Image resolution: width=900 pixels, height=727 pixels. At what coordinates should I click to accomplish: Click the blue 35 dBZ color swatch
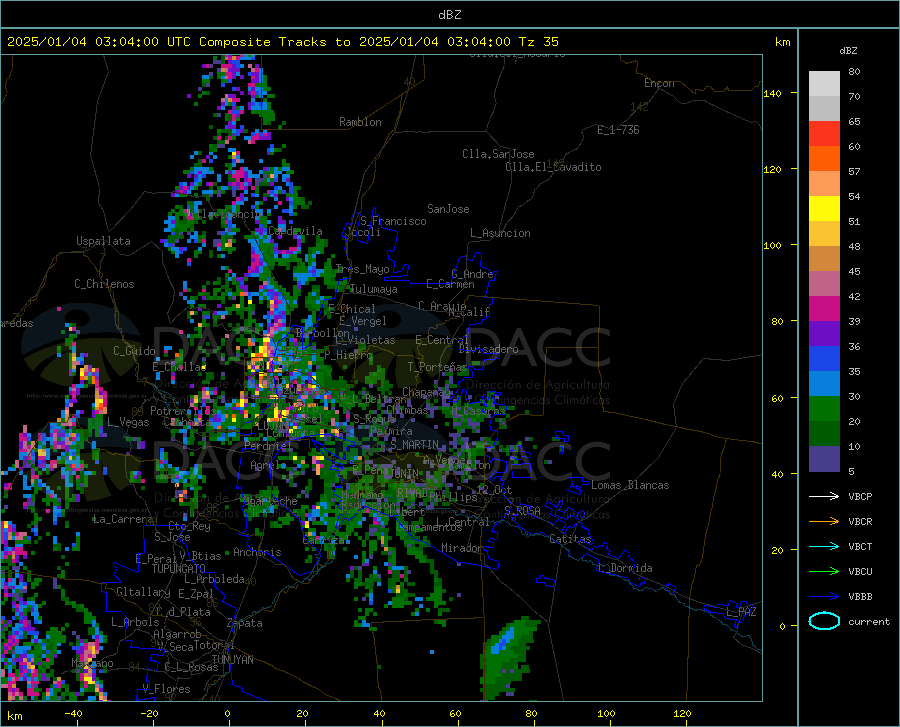[824, 359]
